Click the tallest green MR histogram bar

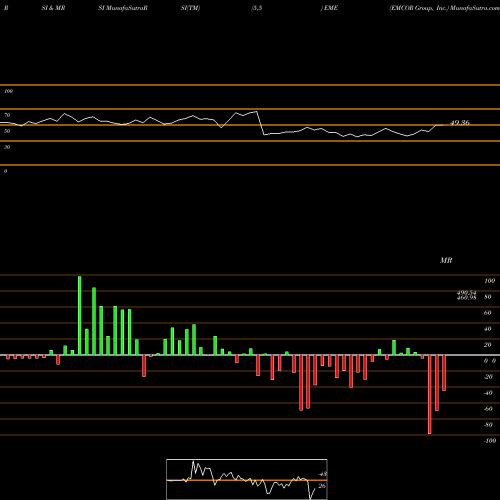pyautogui.click(x=80, y=315)
